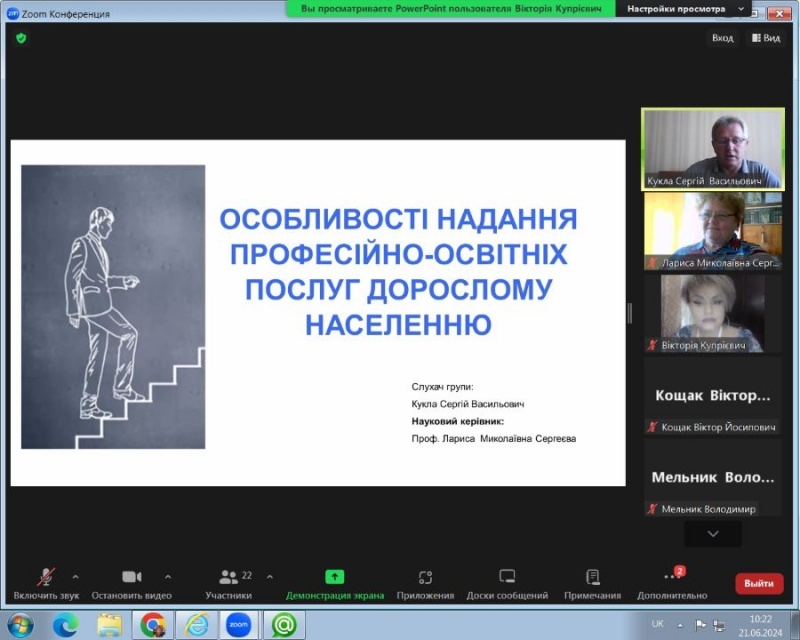Expand the audio options arrow next to the microphone
The image size is (800, 640).
(x=76, y=576)
